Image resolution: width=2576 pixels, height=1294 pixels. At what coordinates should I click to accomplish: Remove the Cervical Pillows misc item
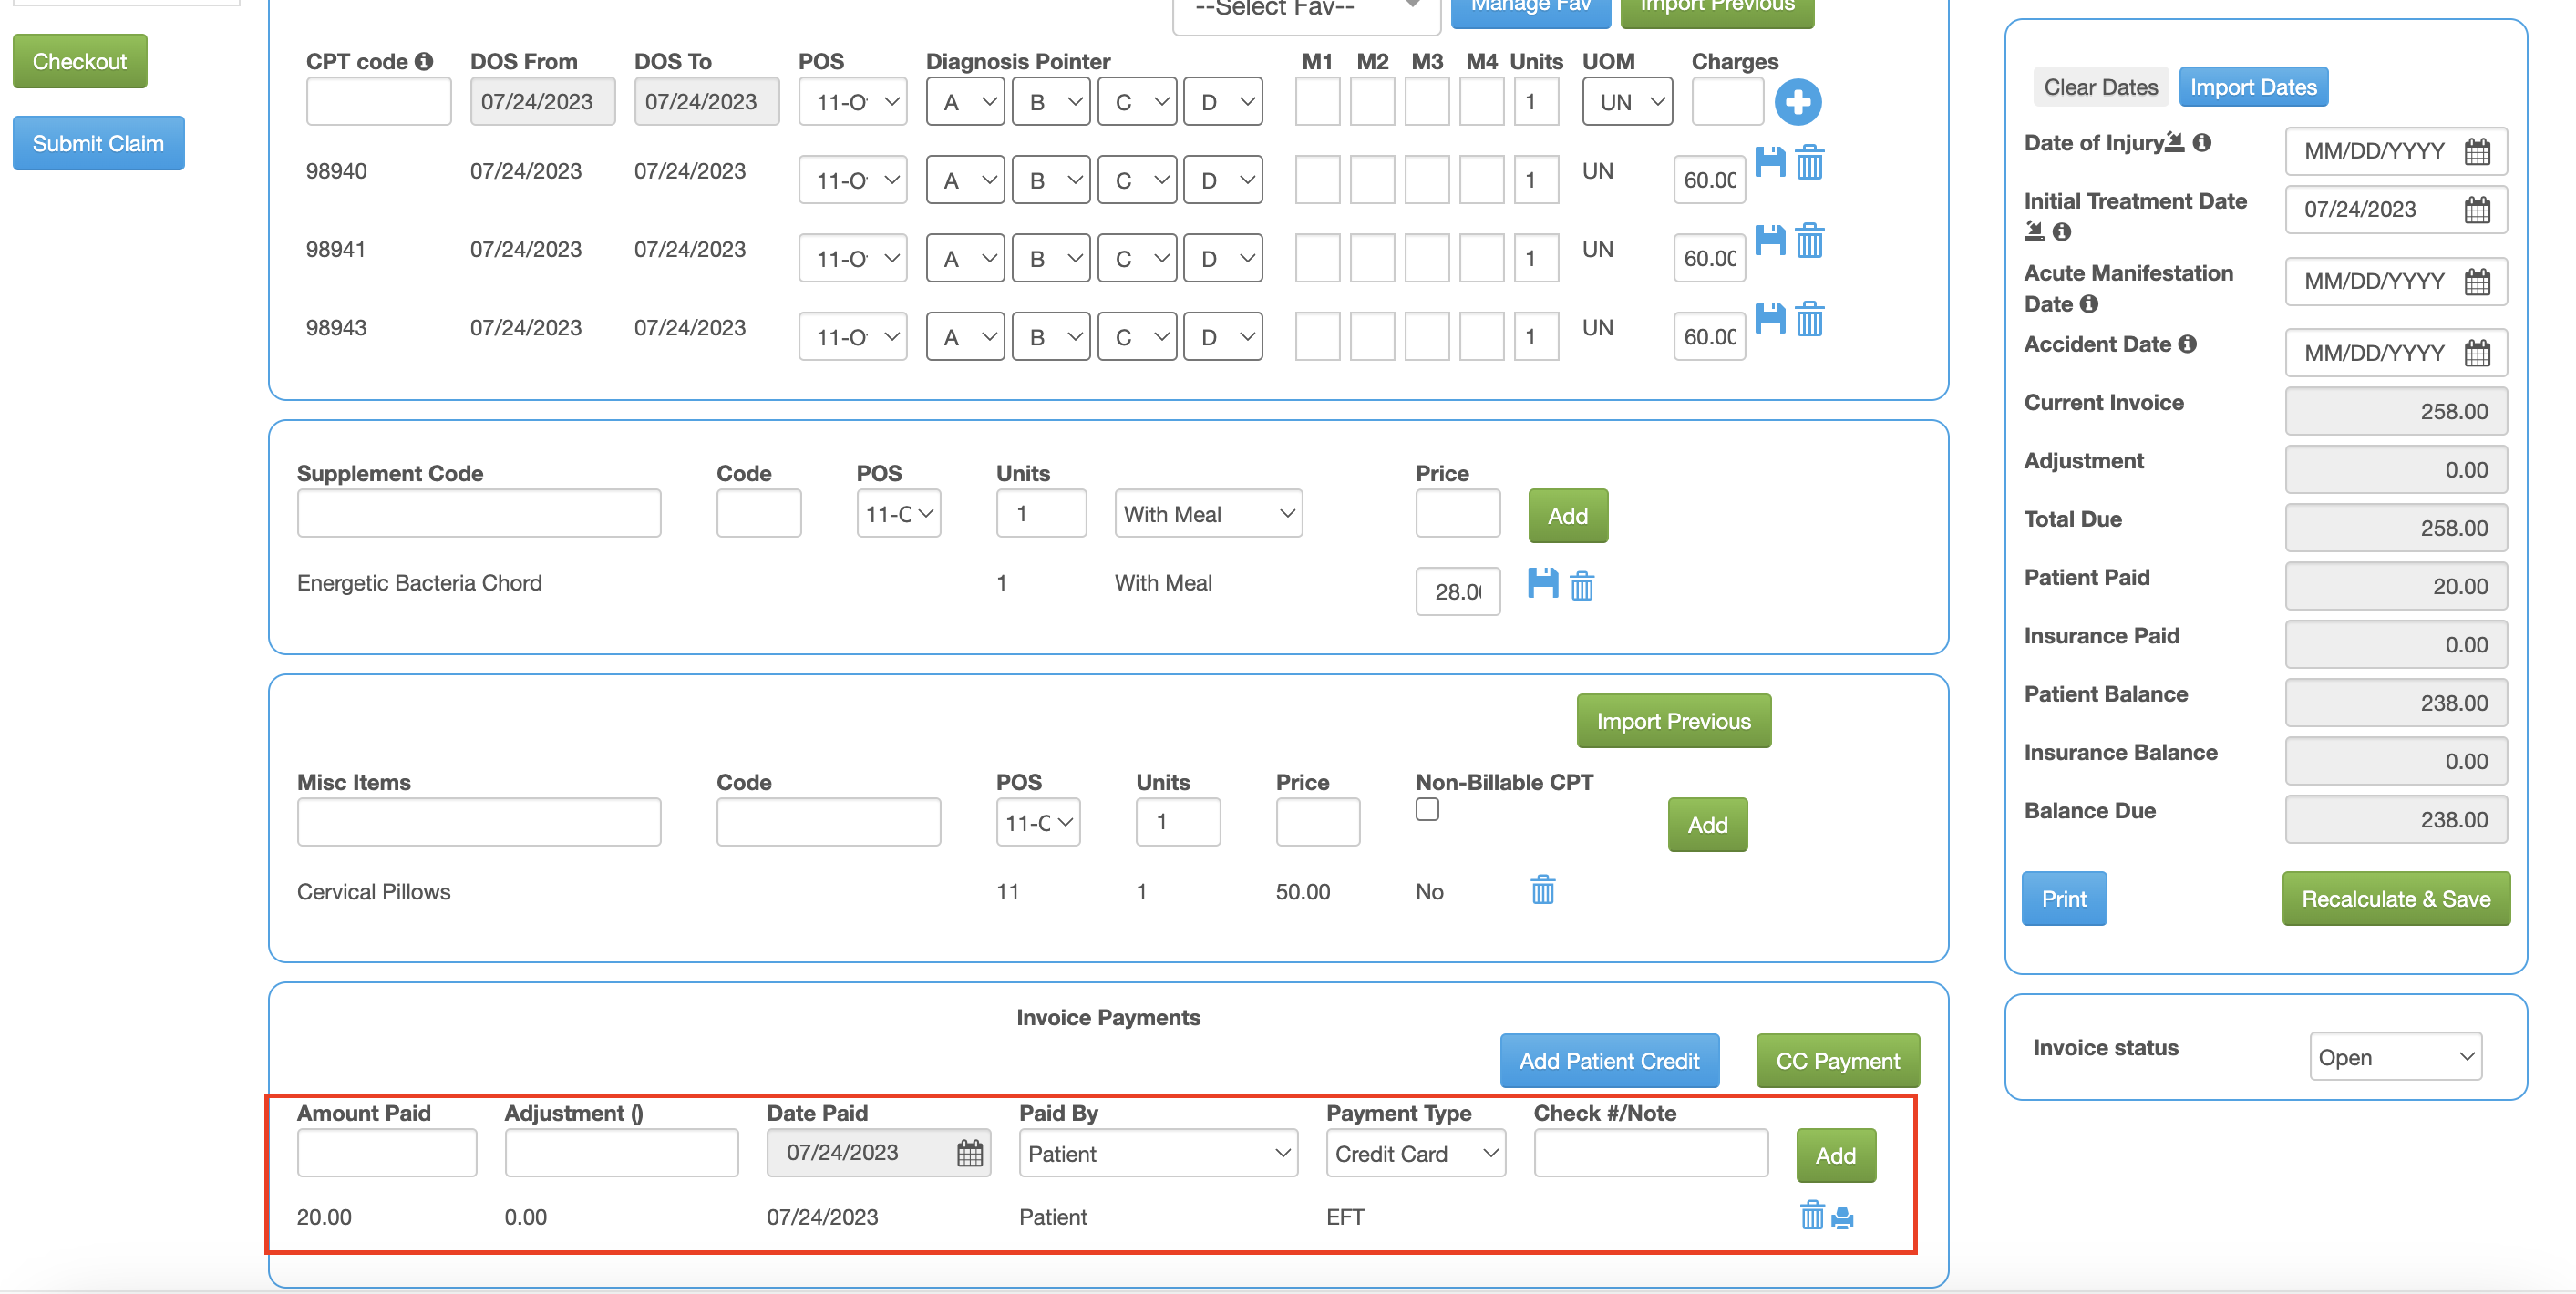[x=1543, y=889]
